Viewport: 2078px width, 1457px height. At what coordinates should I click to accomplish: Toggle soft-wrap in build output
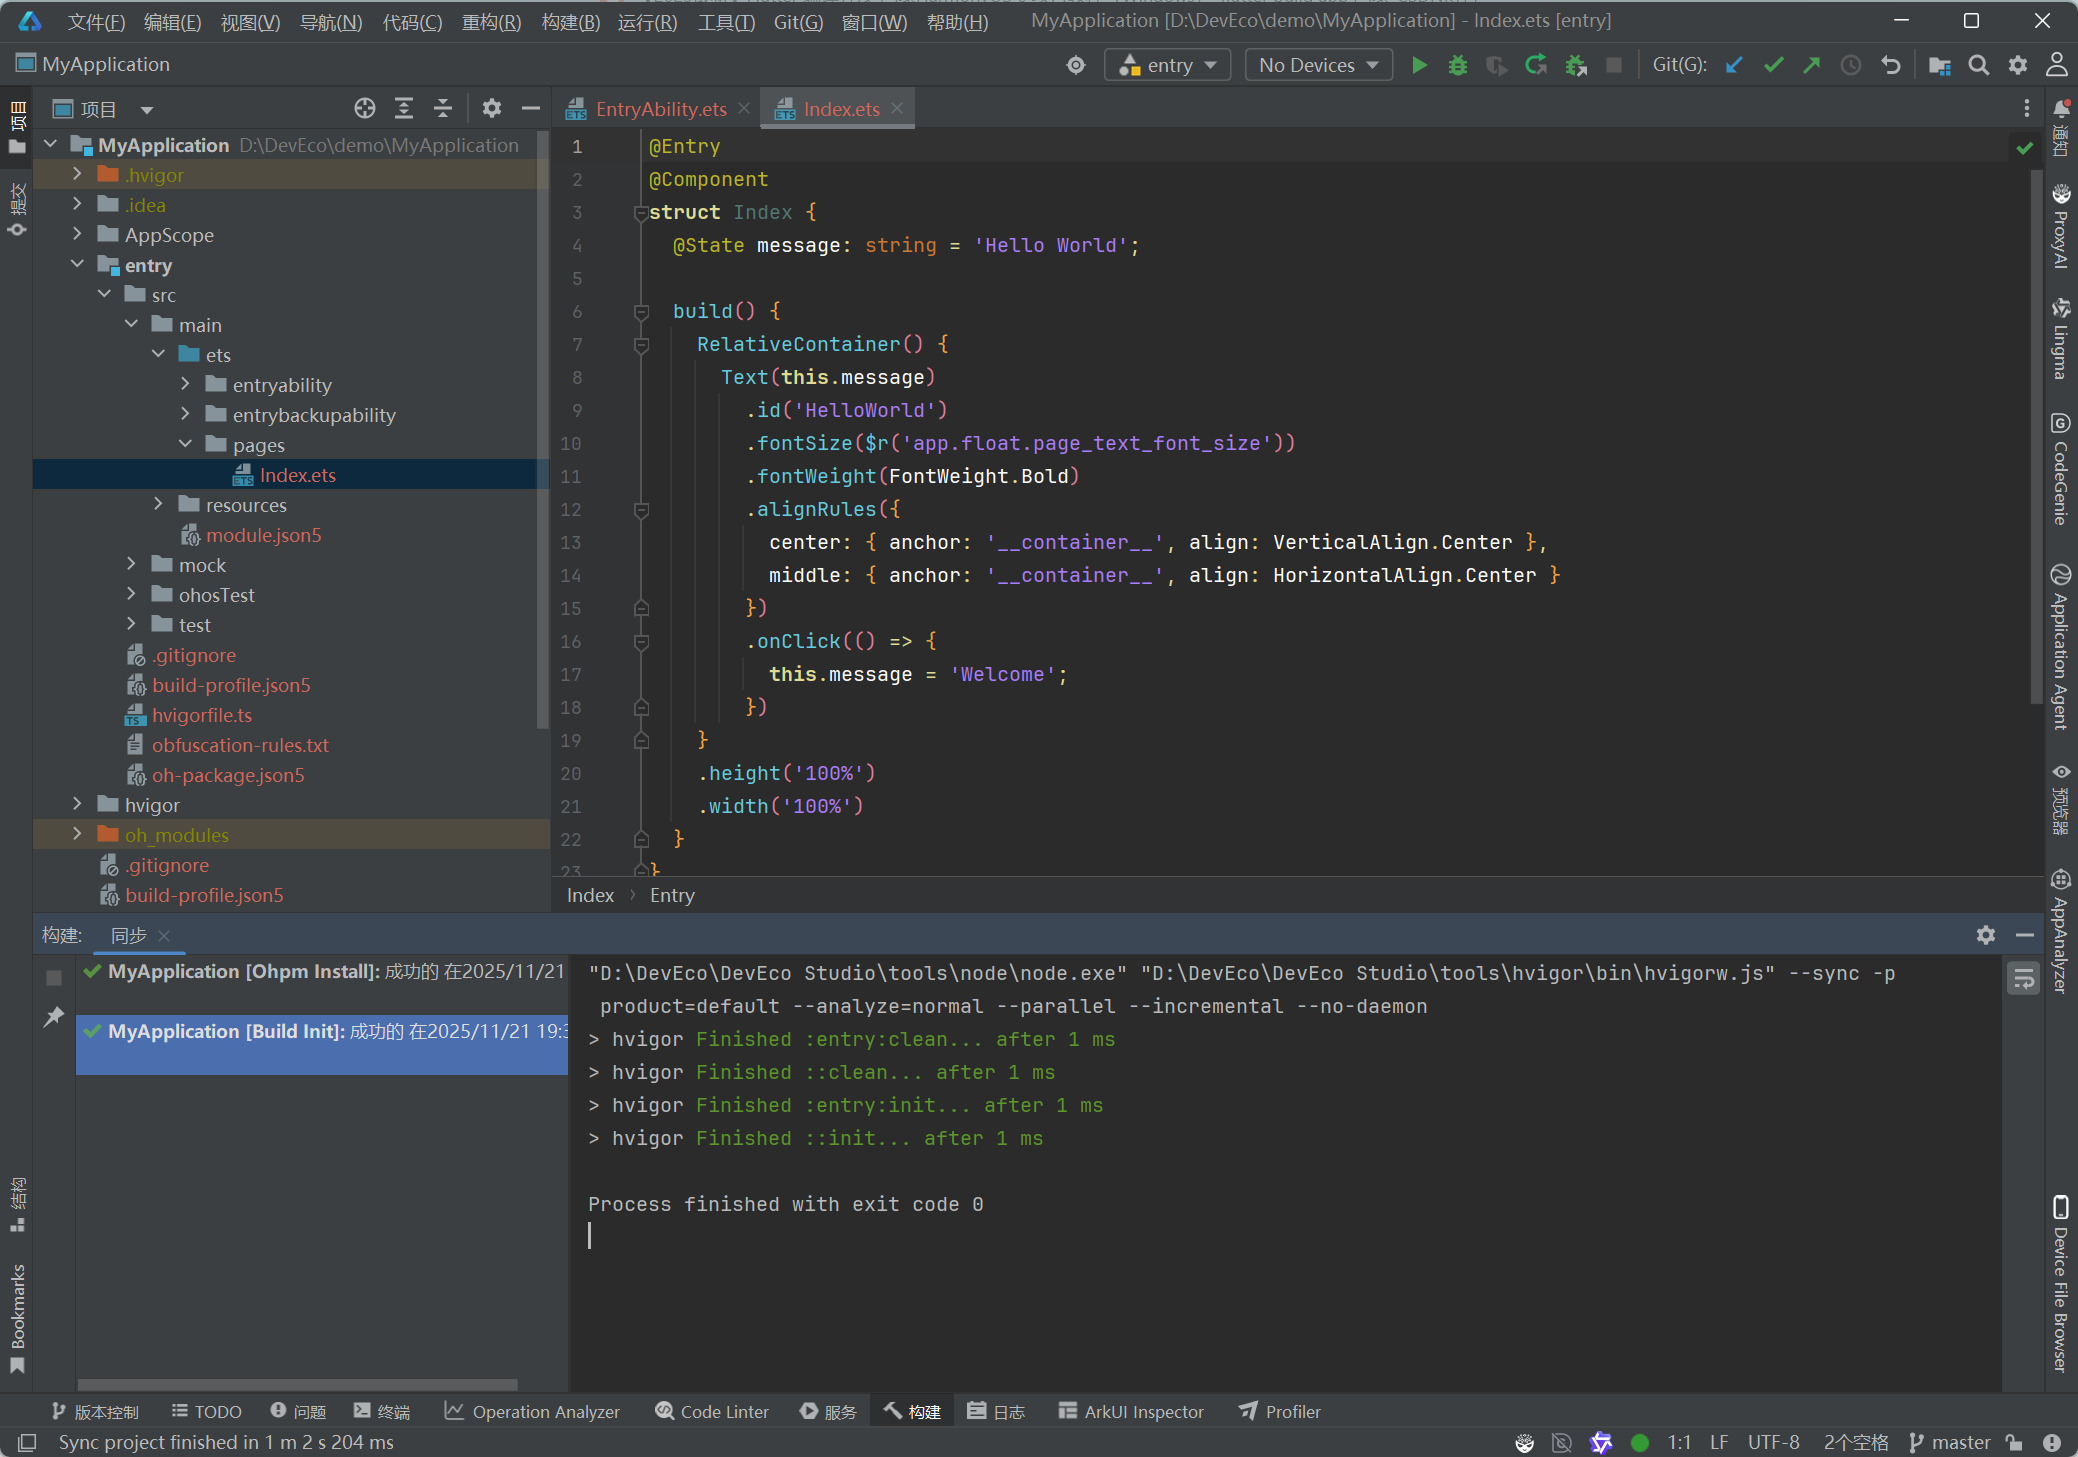point(2024,979)
